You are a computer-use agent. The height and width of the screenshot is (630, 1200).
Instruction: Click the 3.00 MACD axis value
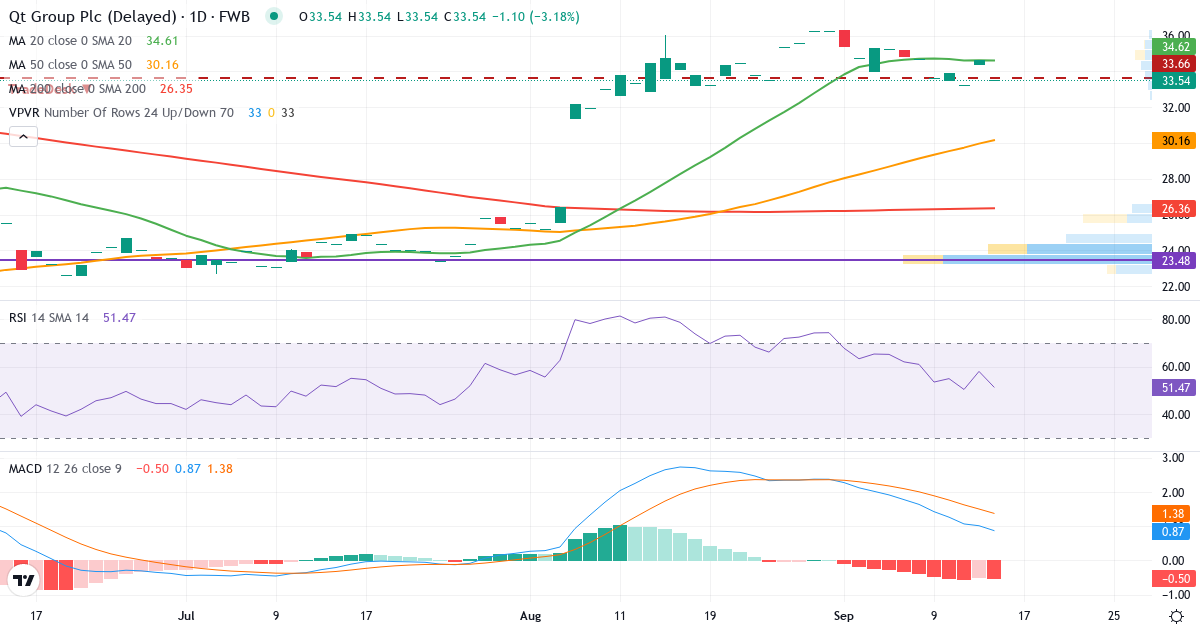coord(1172,457)
